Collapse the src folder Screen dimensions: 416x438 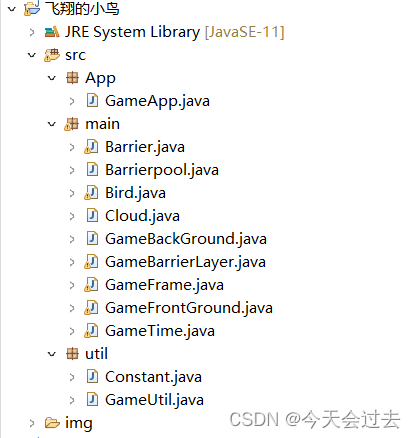pos(32,55)
